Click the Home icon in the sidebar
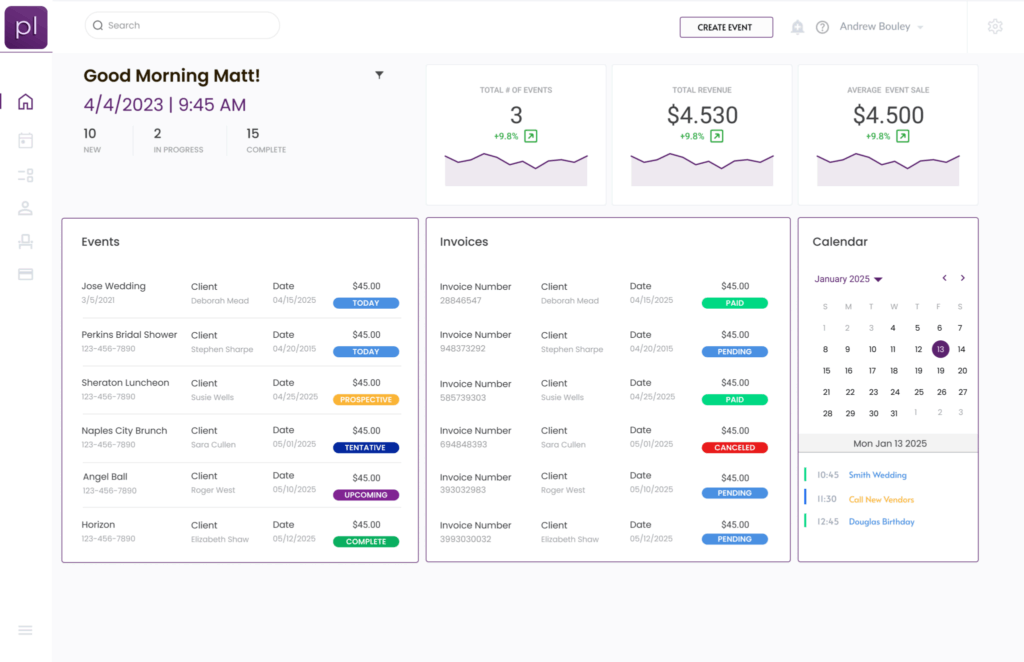1024x662 pixels. click(x=26, y=102)
